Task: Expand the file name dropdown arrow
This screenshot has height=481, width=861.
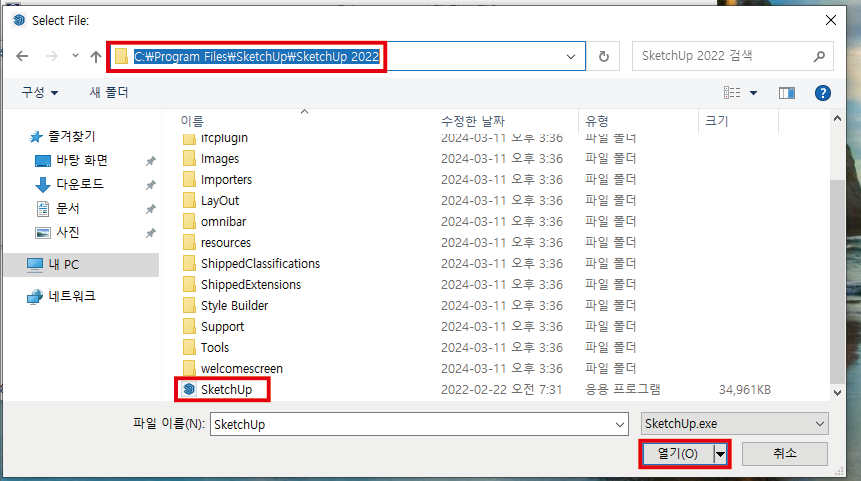Action: click(x=620, y=424)
